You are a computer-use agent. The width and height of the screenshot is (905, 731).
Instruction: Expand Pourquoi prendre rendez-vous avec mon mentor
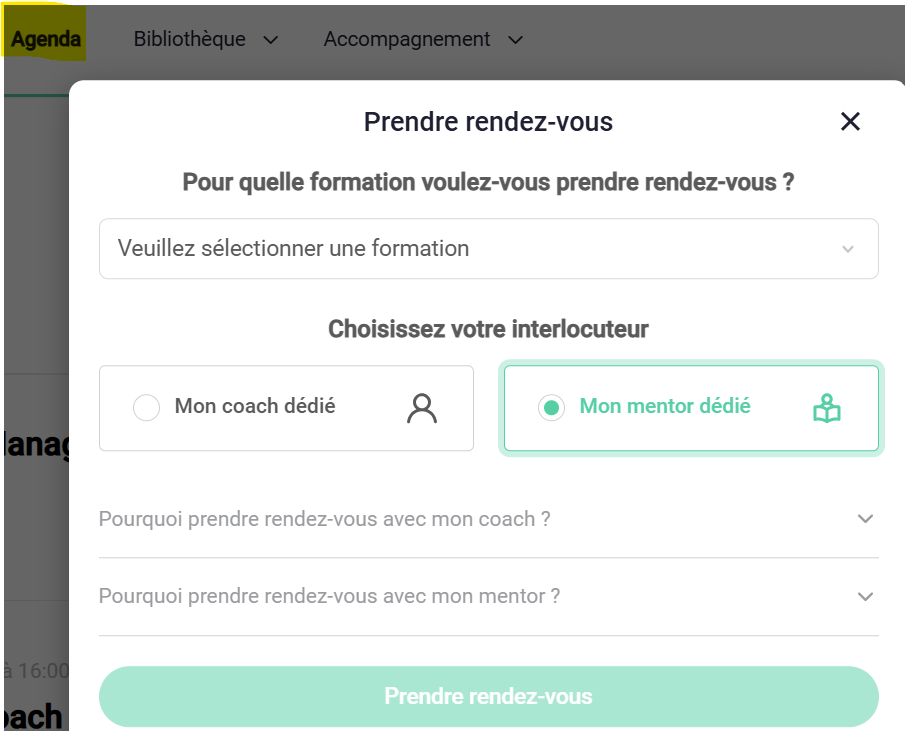click(329, 596)
